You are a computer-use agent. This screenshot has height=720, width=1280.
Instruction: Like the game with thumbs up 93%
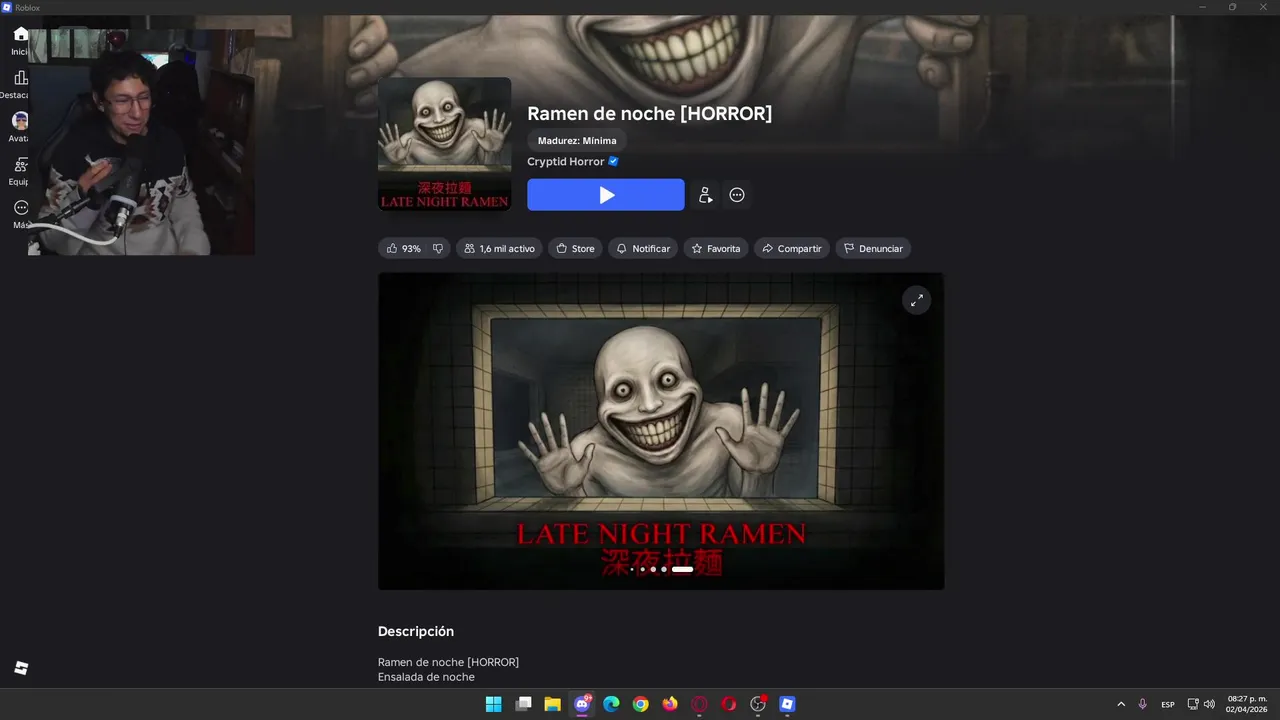pyautogui.click(x=403, y=248)
